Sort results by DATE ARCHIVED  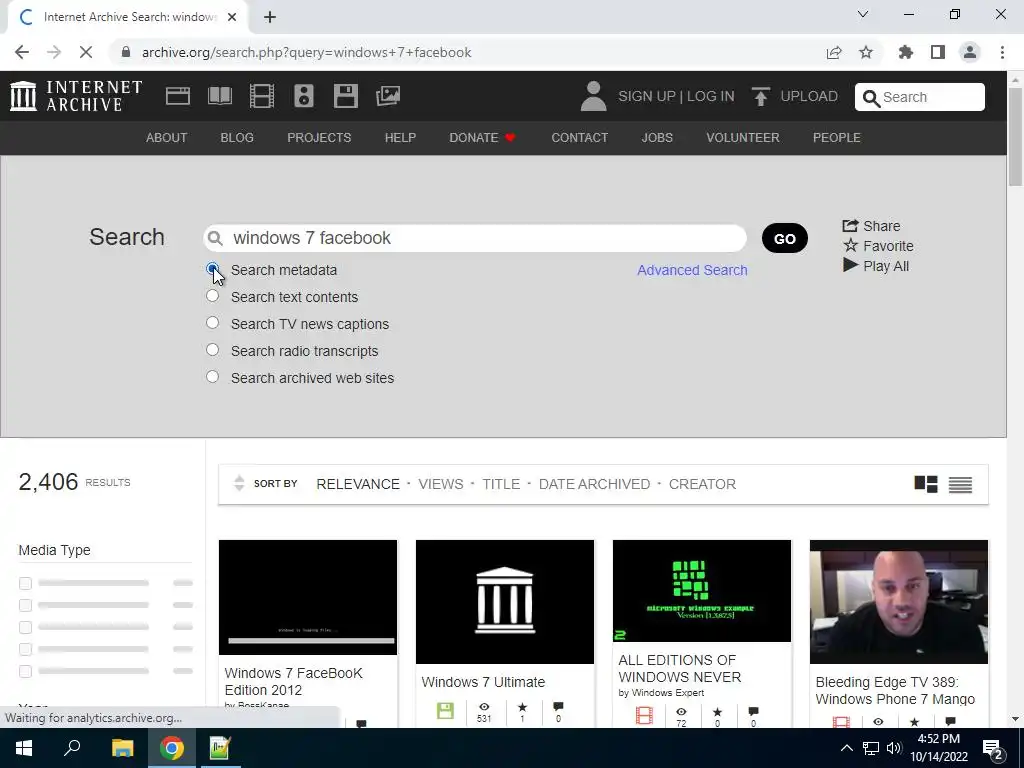(x=594, y=484)
